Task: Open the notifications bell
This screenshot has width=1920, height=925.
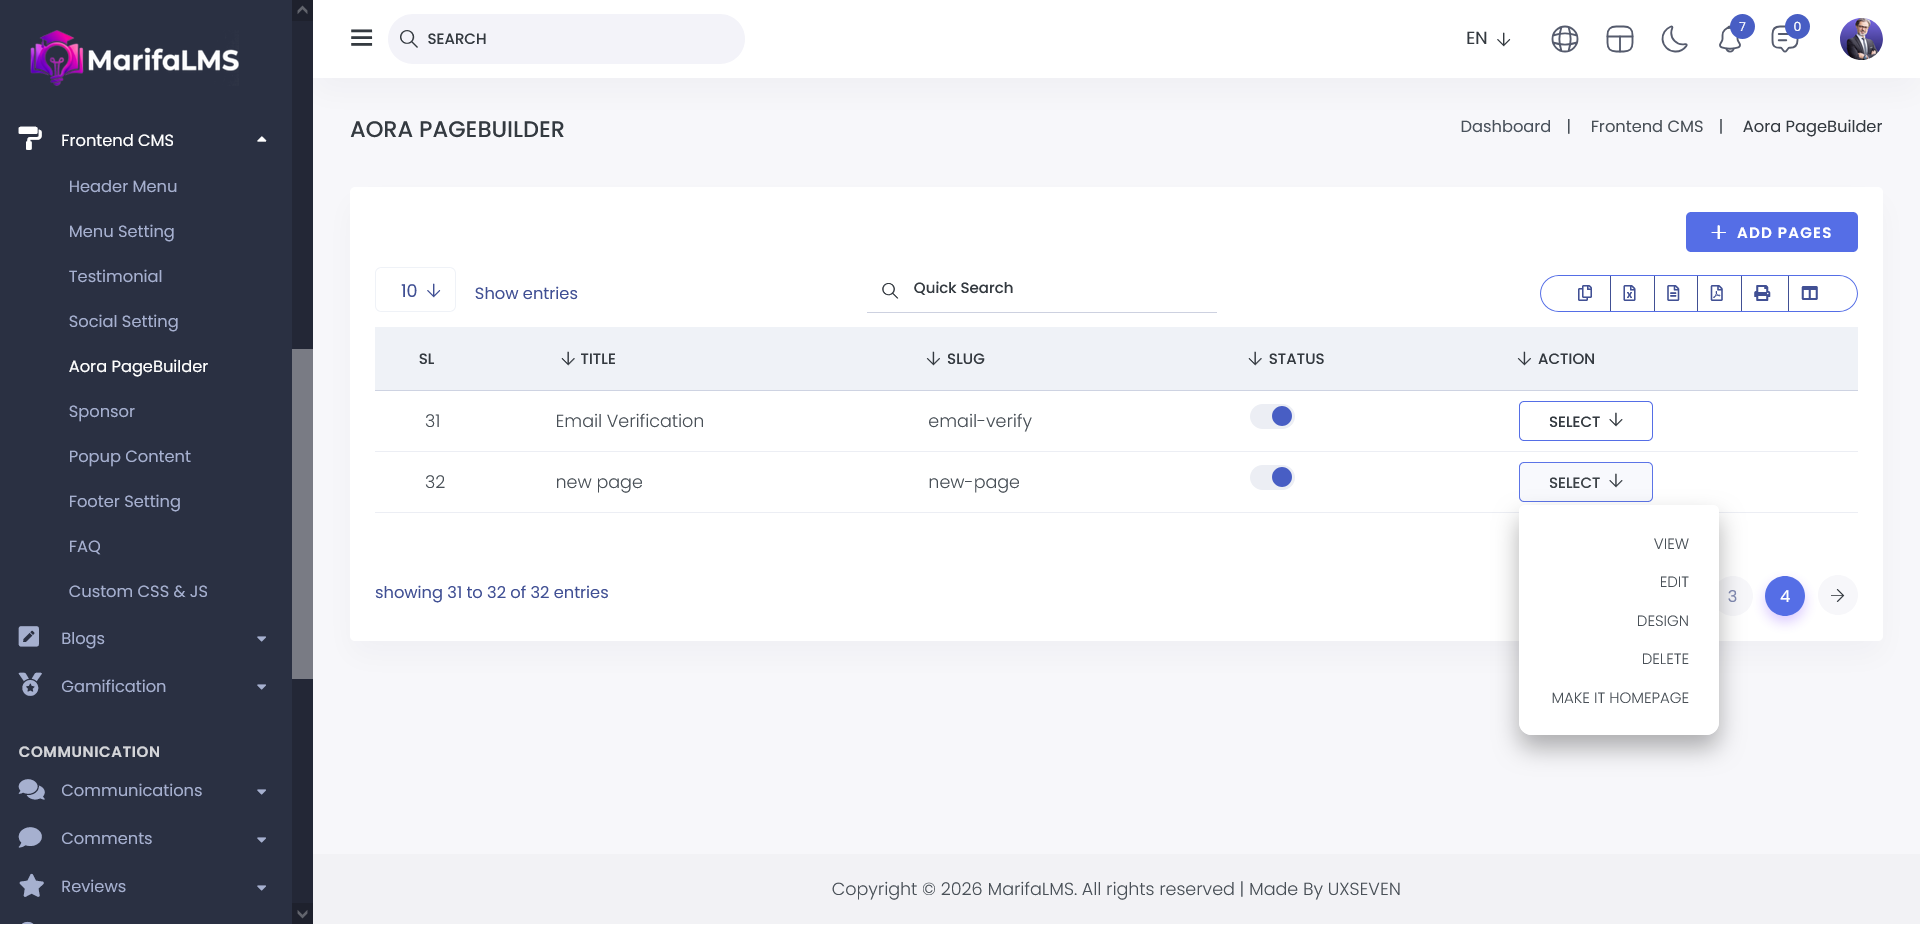Action: click(x=1730, y=39)
